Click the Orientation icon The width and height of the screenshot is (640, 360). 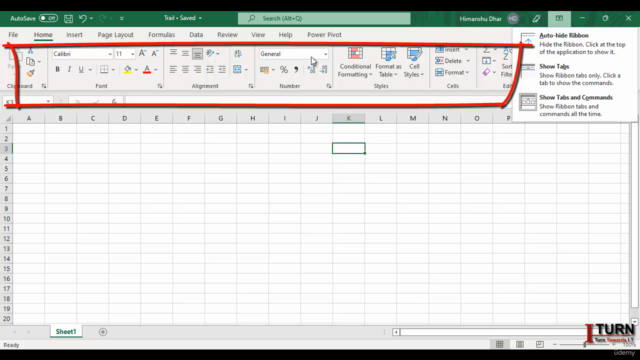tap(210, 53)
